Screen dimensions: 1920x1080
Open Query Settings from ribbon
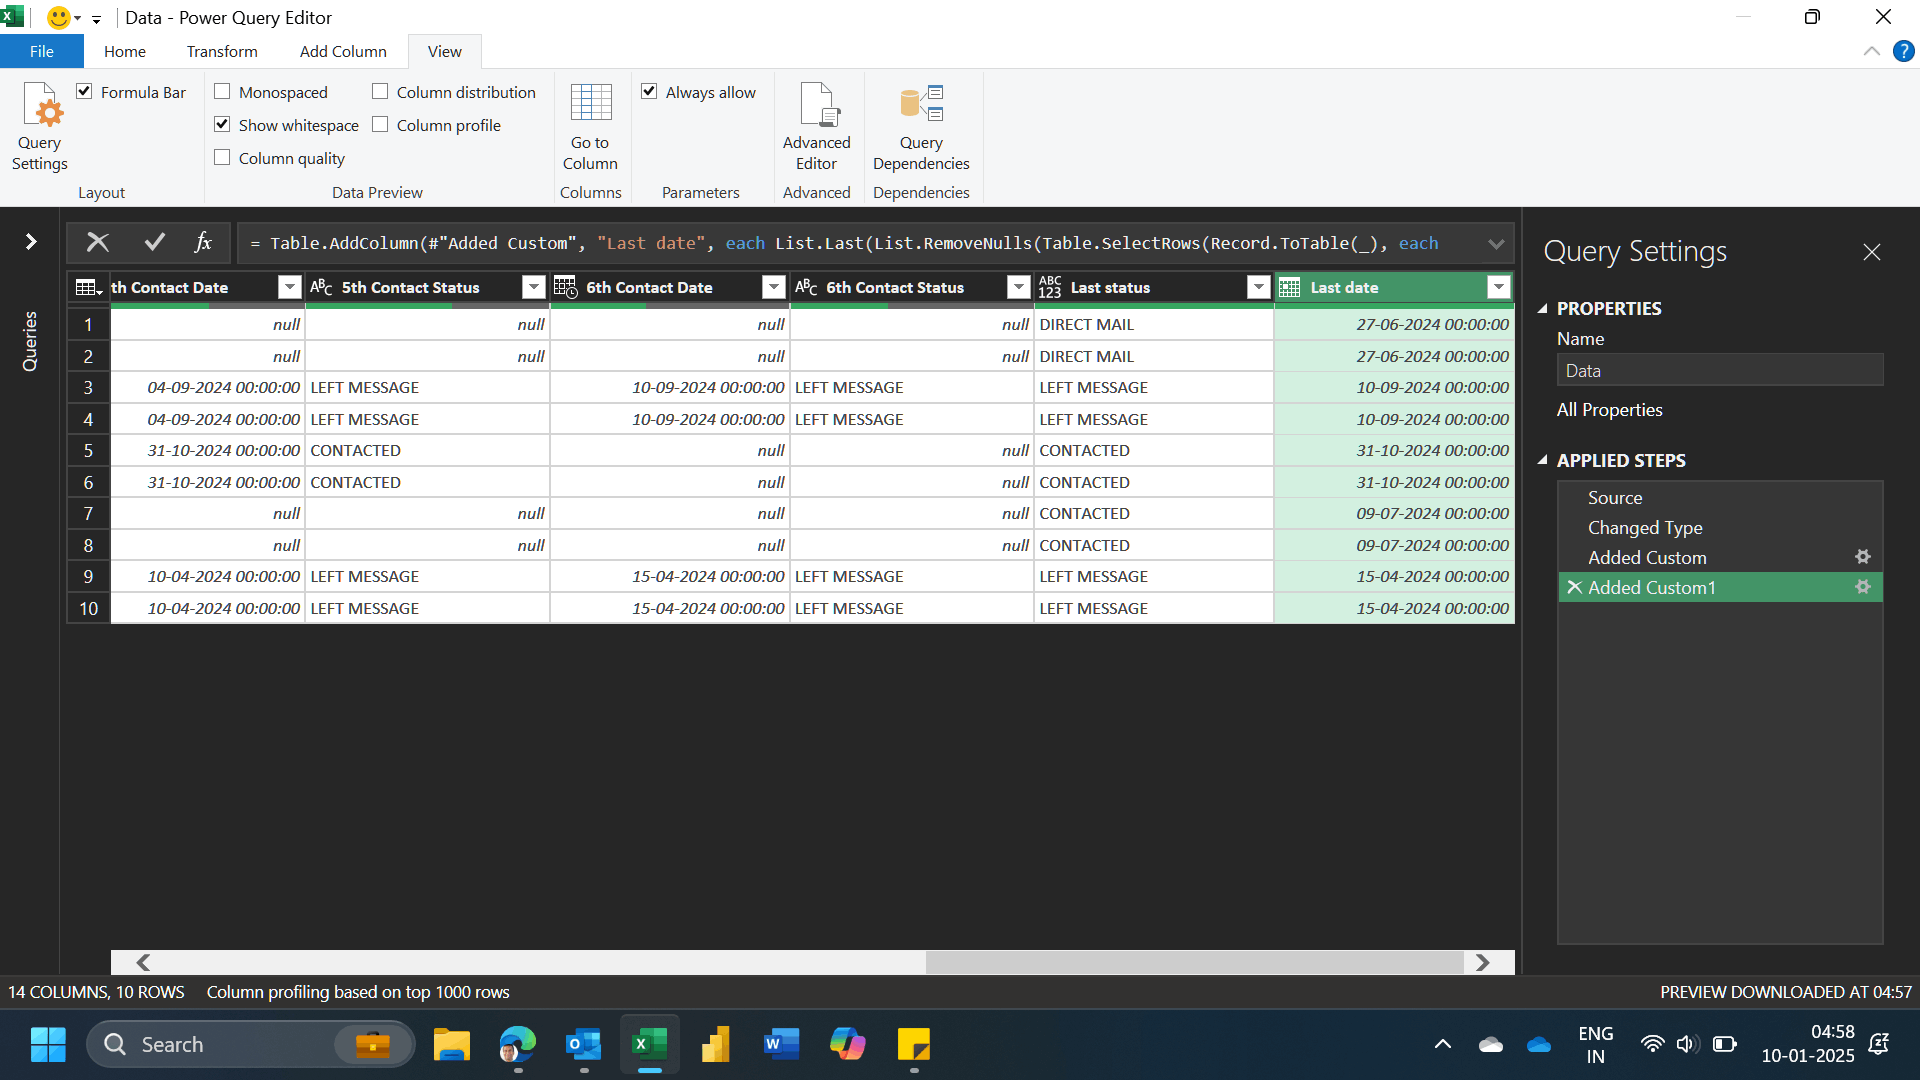point(40,125)
